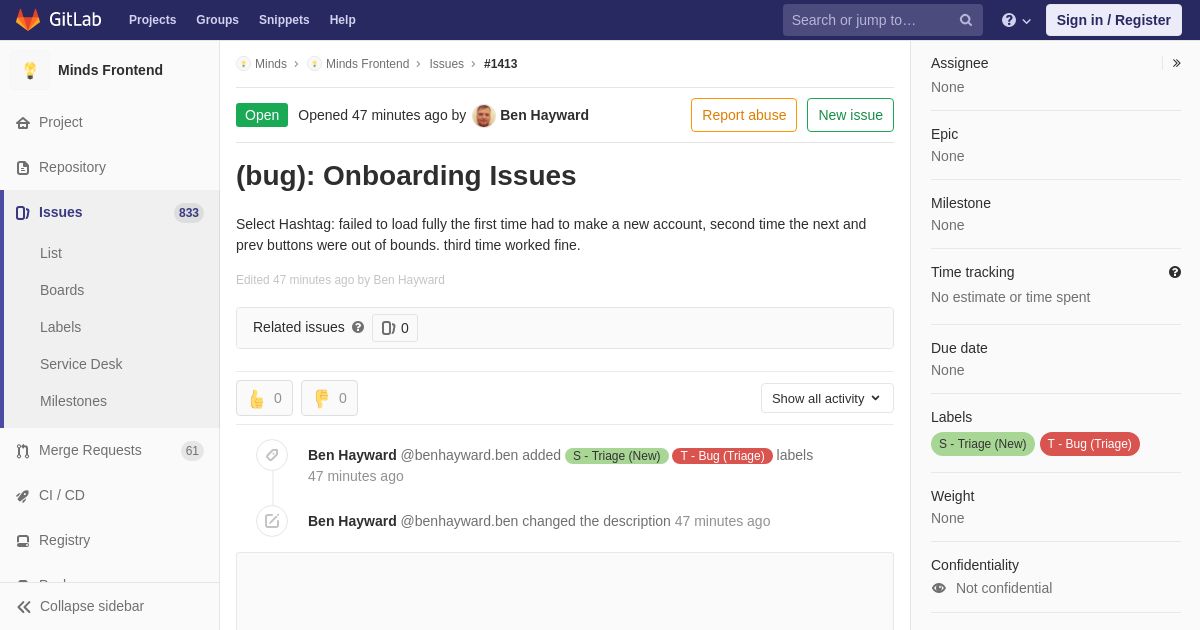Click the Collapse sidebar button
This screenshot has height=630, width=1200.
coord(110,606)
